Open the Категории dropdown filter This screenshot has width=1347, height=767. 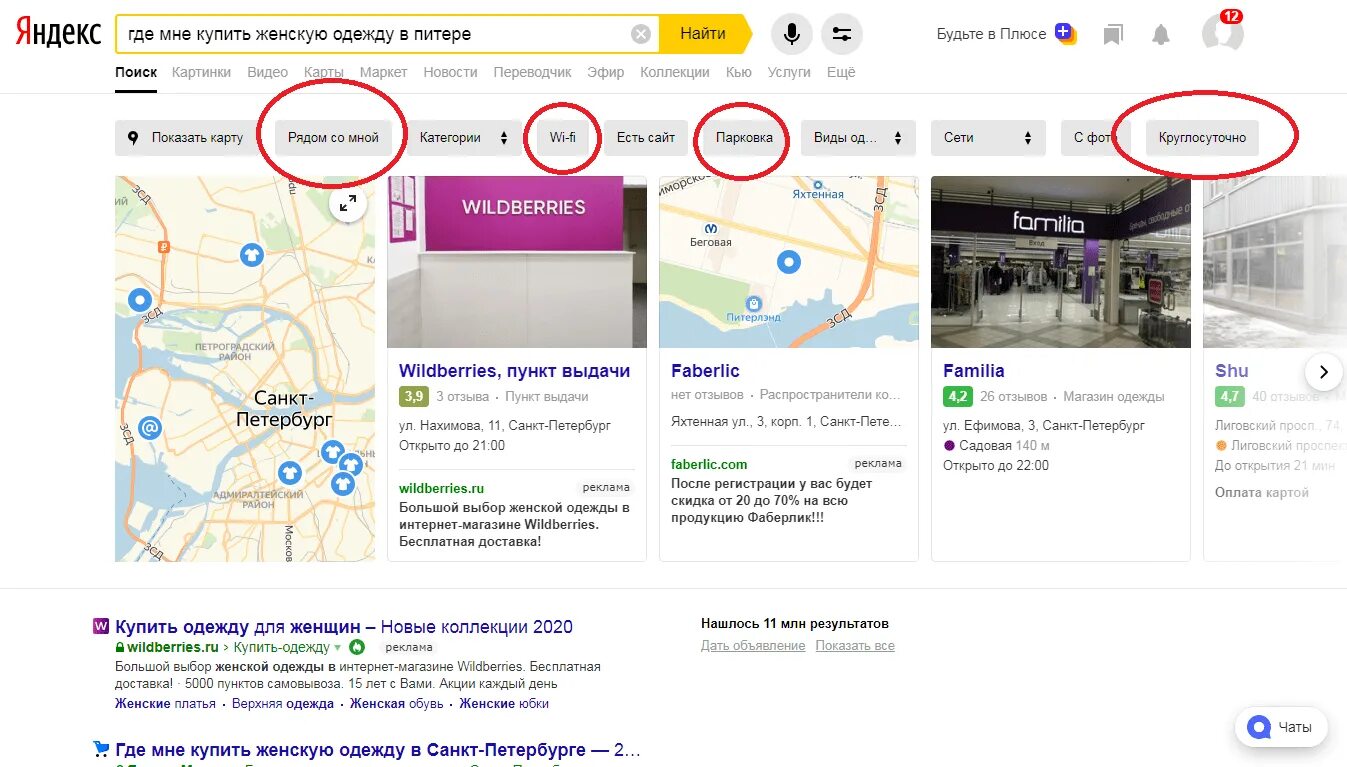pos(463,138)
